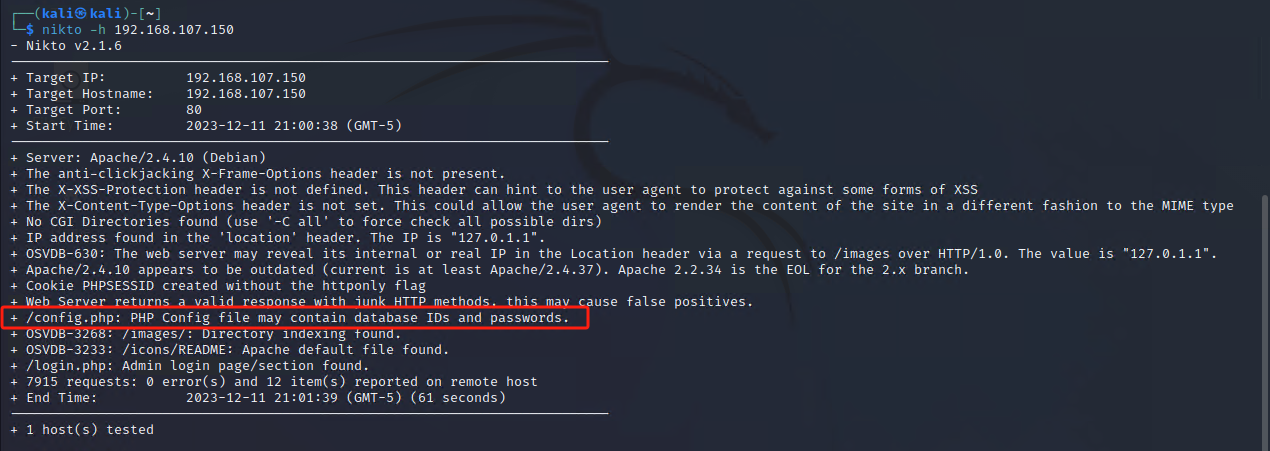Click the Target Port 80 line
The image size is (1270, 451).
pyautogui.click(x=106, y=110)
